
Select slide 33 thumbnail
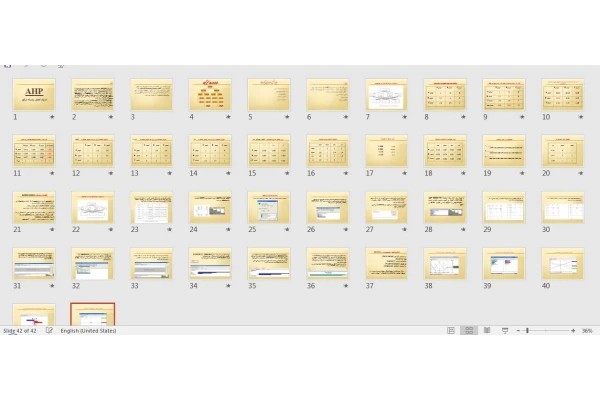pyautogui.click(x=152, y=263)
